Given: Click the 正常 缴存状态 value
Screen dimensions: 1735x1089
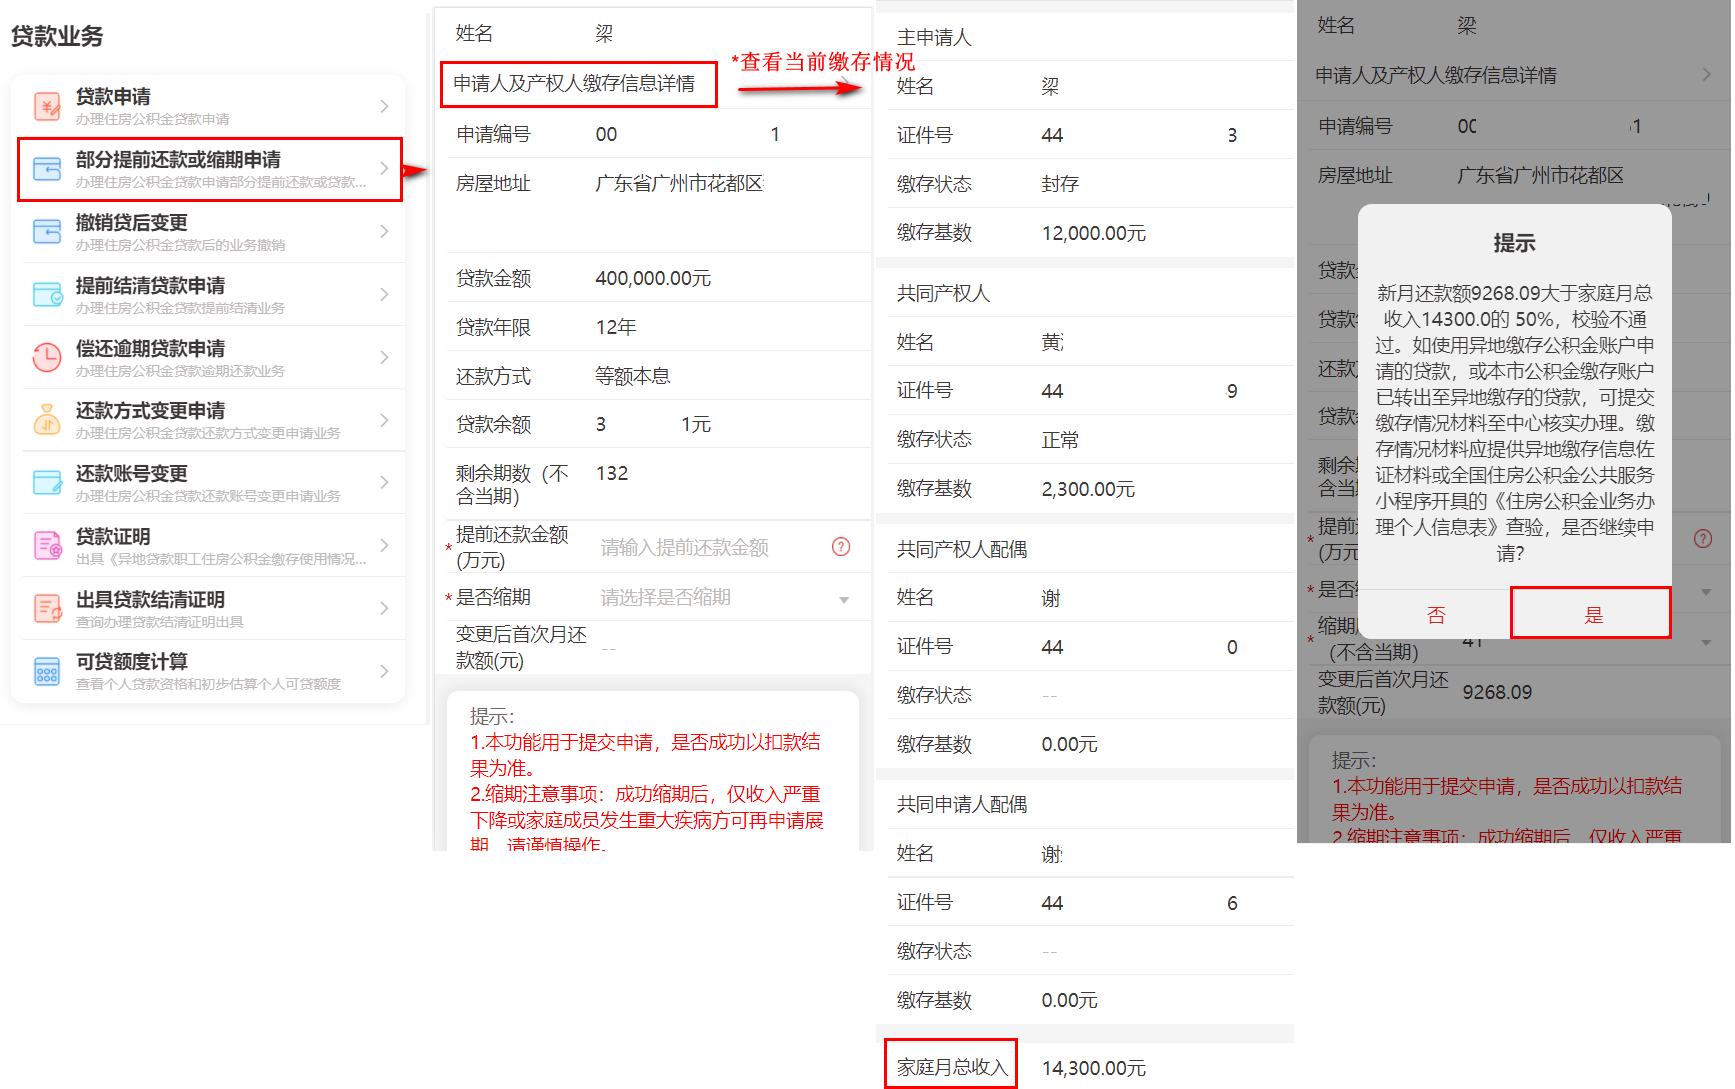Looking at the screenshot, I should 1060,440.
